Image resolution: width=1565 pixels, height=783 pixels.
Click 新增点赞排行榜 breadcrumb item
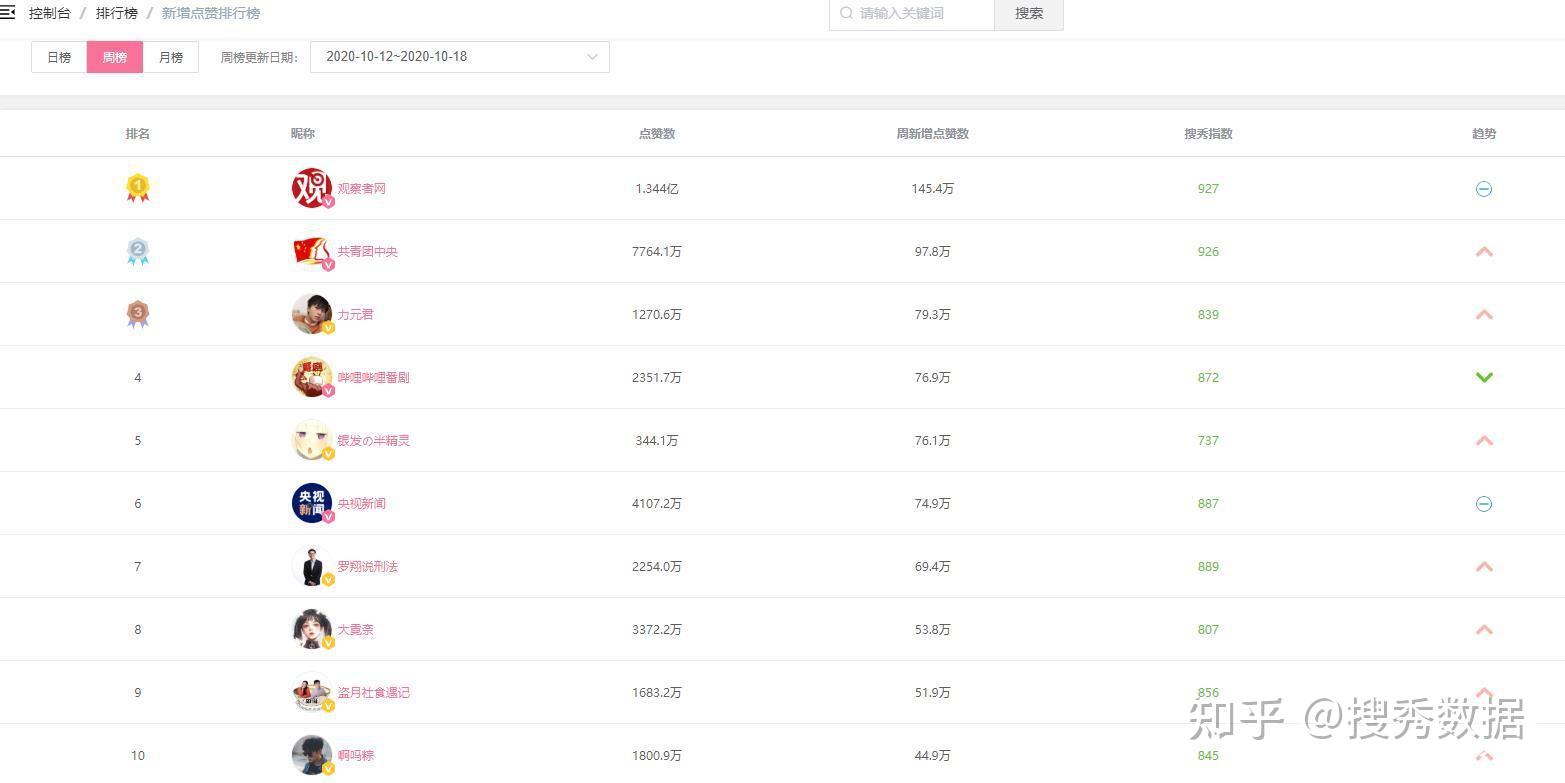211,13
